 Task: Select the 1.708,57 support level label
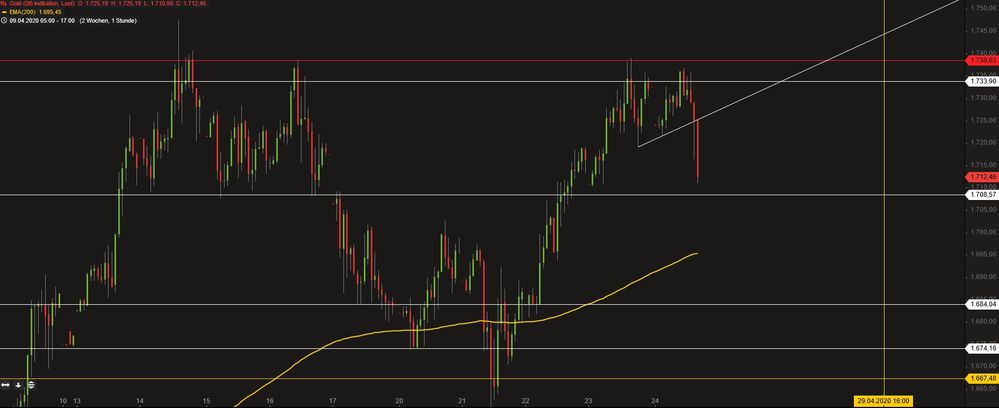click(x=980, y=194)
